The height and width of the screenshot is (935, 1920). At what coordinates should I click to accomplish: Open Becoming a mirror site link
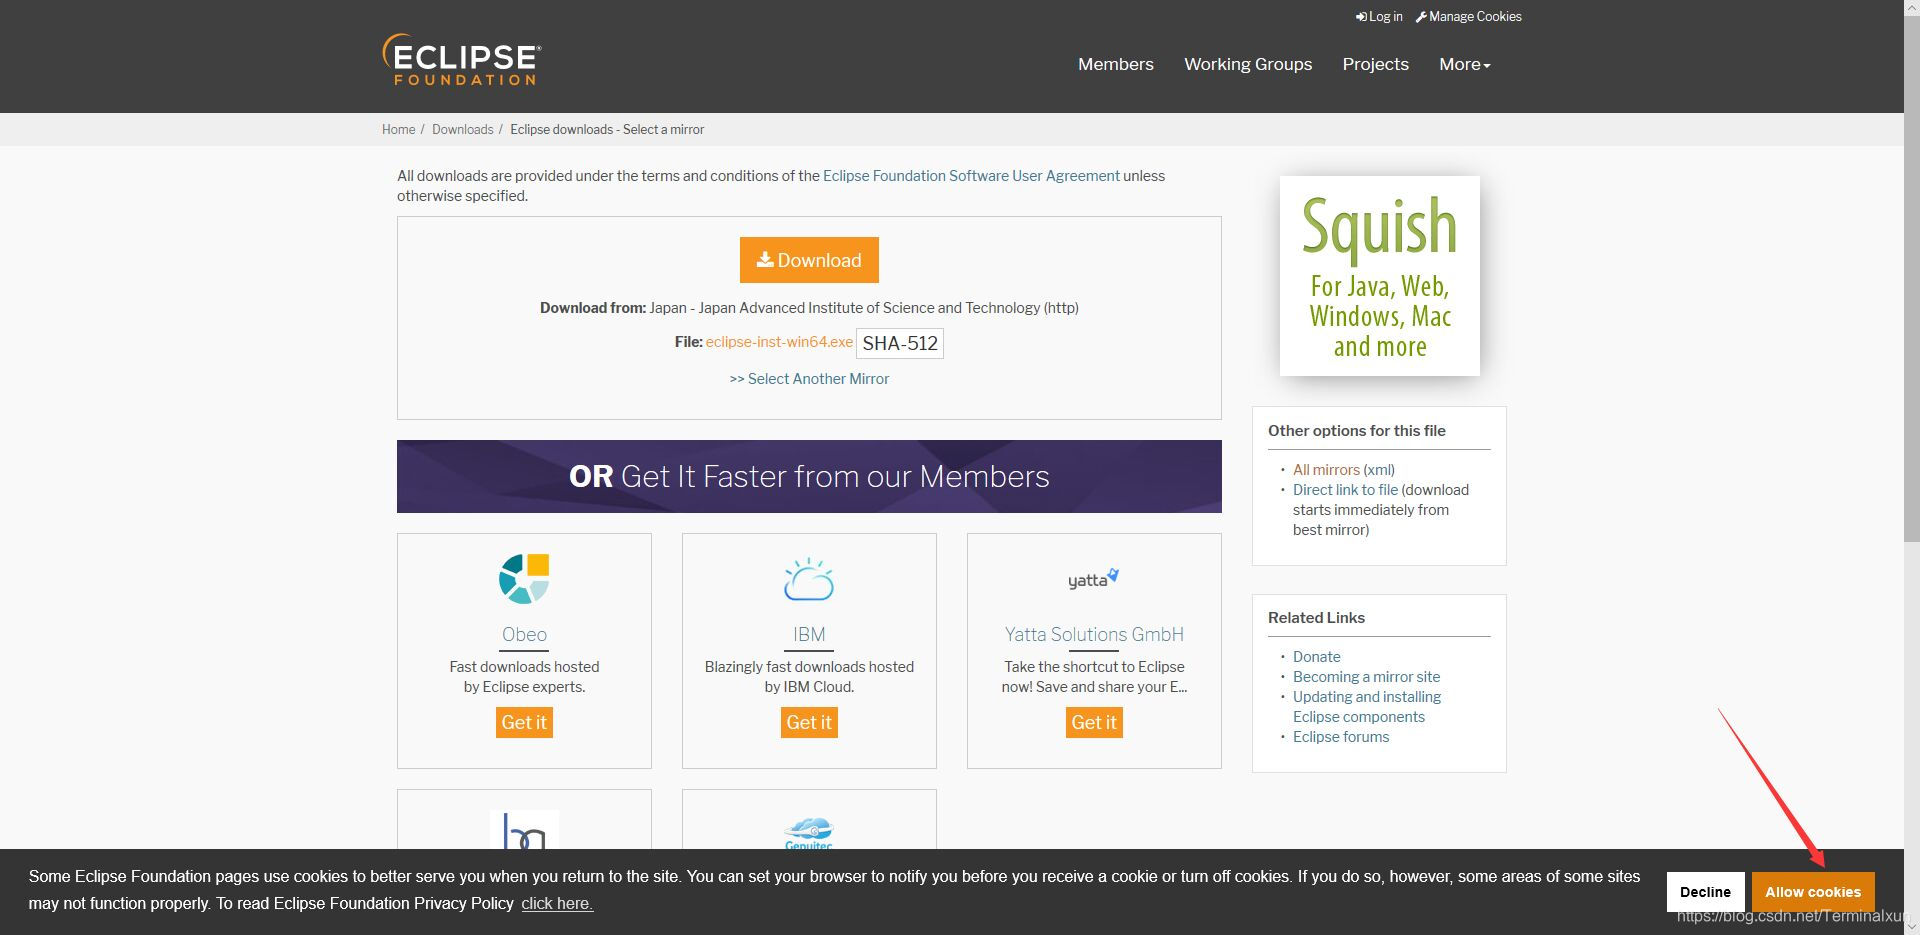click(1366, 676)
